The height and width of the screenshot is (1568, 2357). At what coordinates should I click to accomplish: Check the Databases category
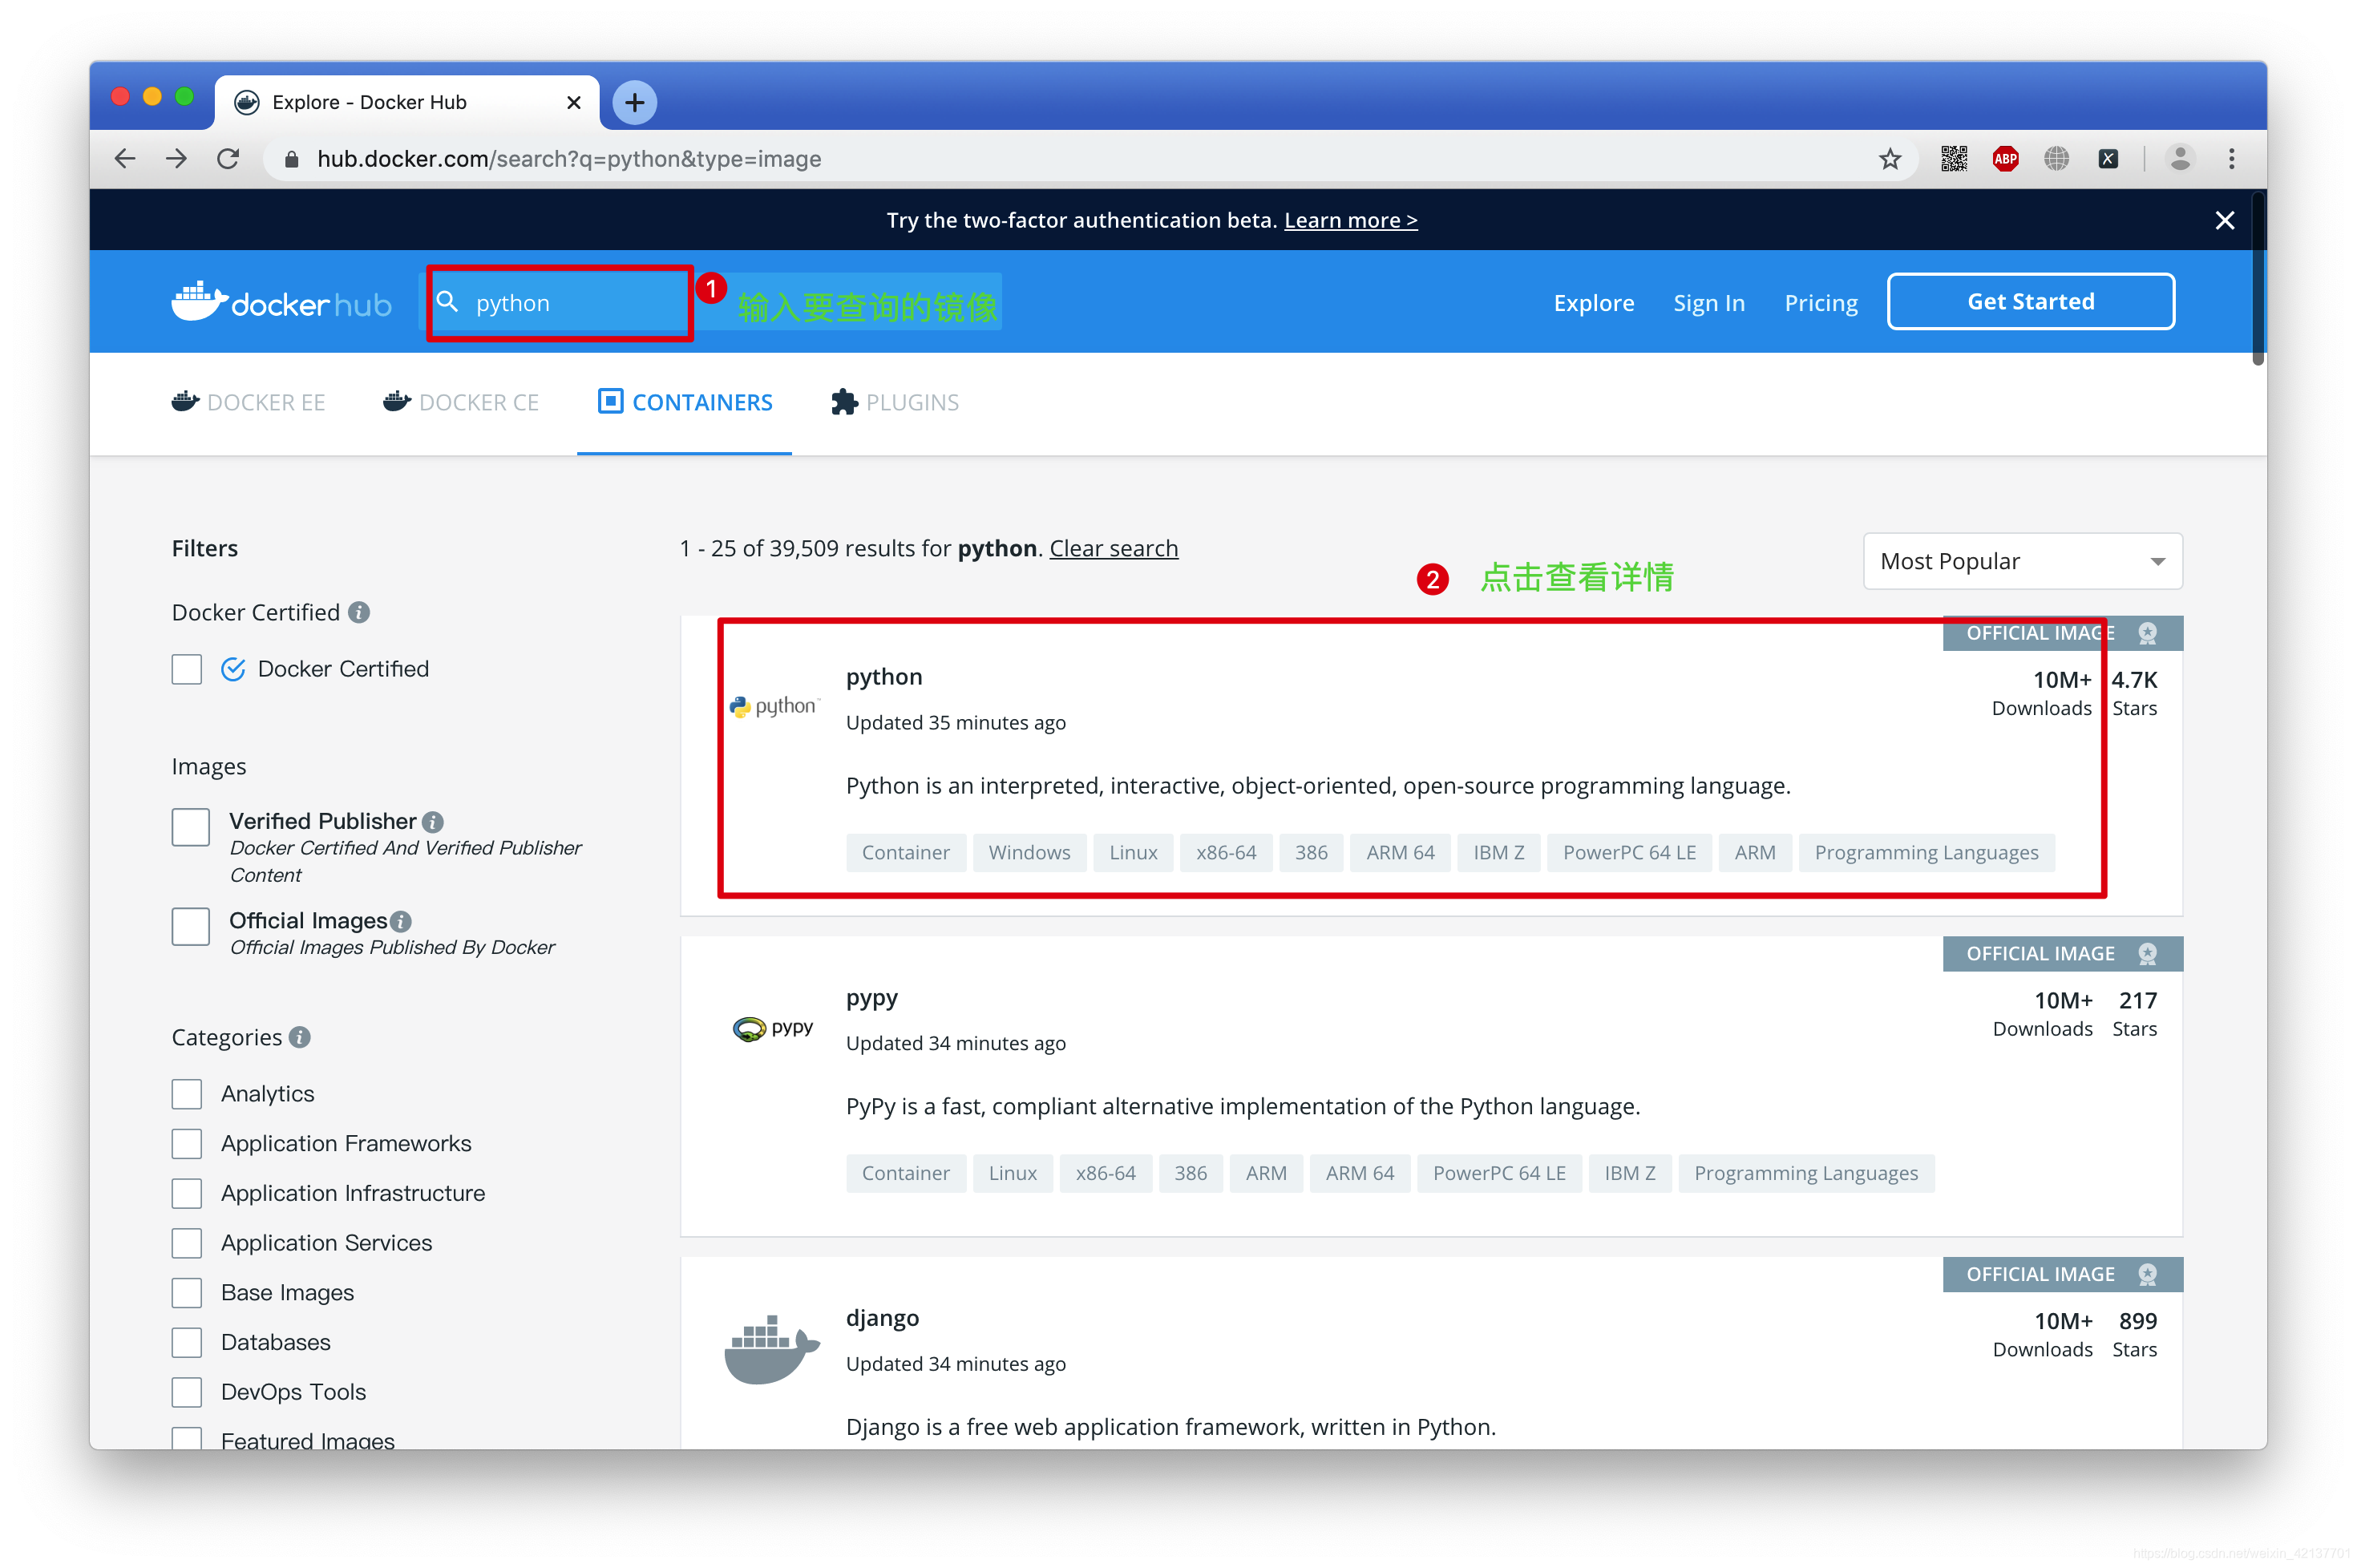pyautogui.click(x=187, y=1342)
